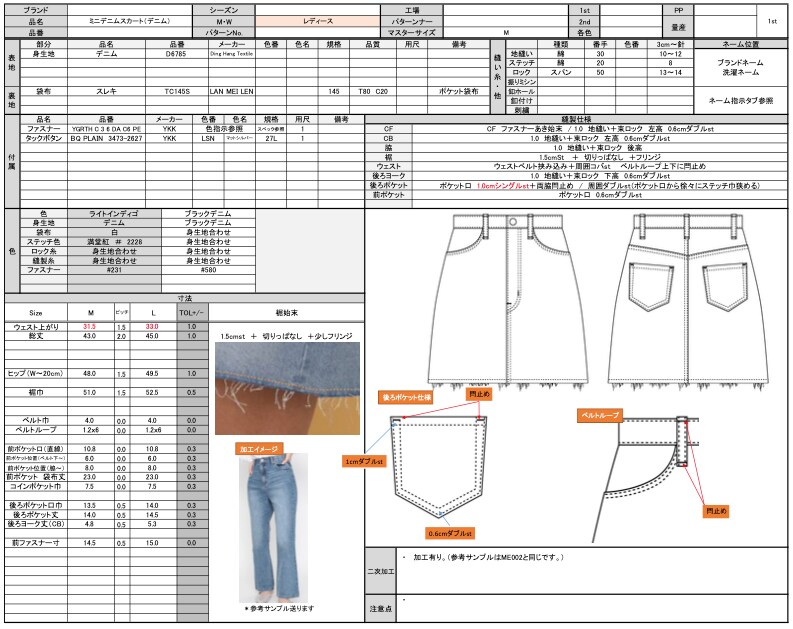Select the パターンNo. label cell
Screen dimensions: 793x629
pos(224,32)
